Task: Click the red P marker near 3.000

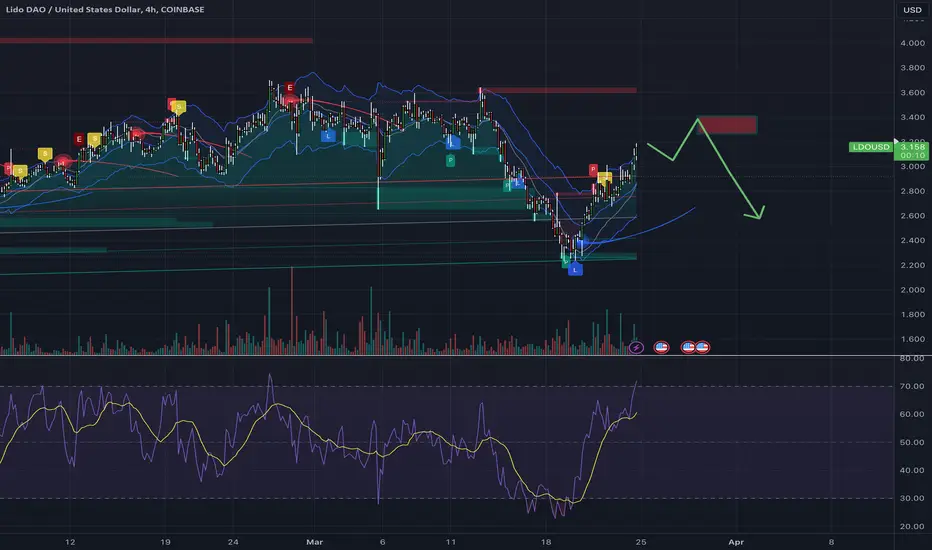Action: tap(593, 170)
